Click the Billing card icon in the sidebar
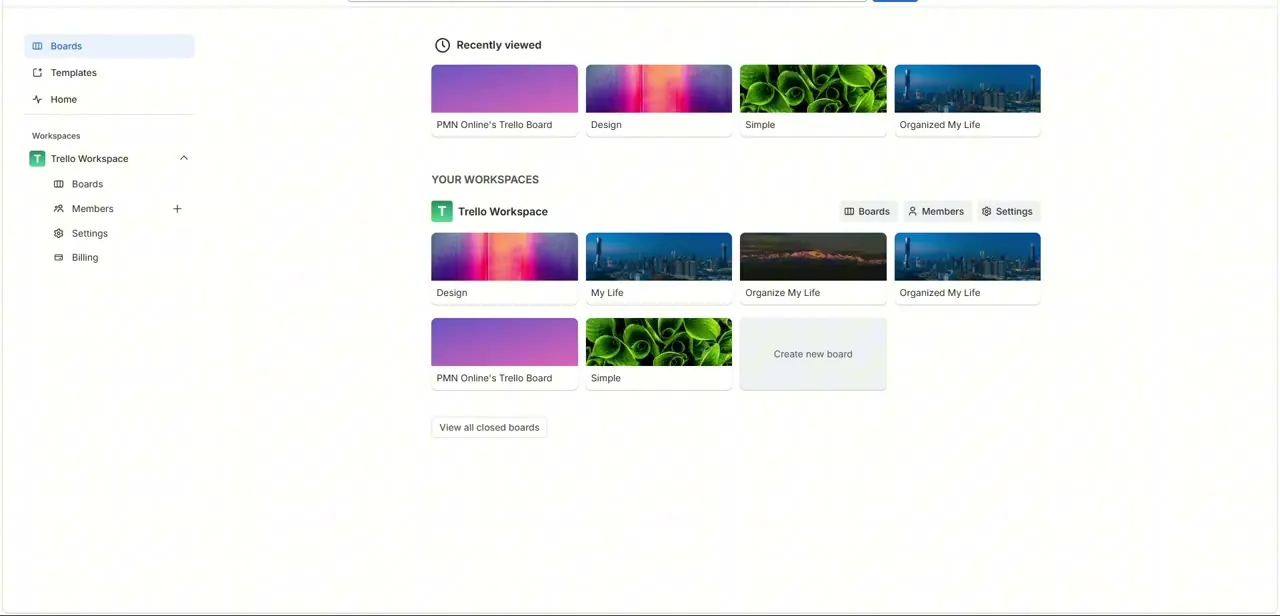 58,257
